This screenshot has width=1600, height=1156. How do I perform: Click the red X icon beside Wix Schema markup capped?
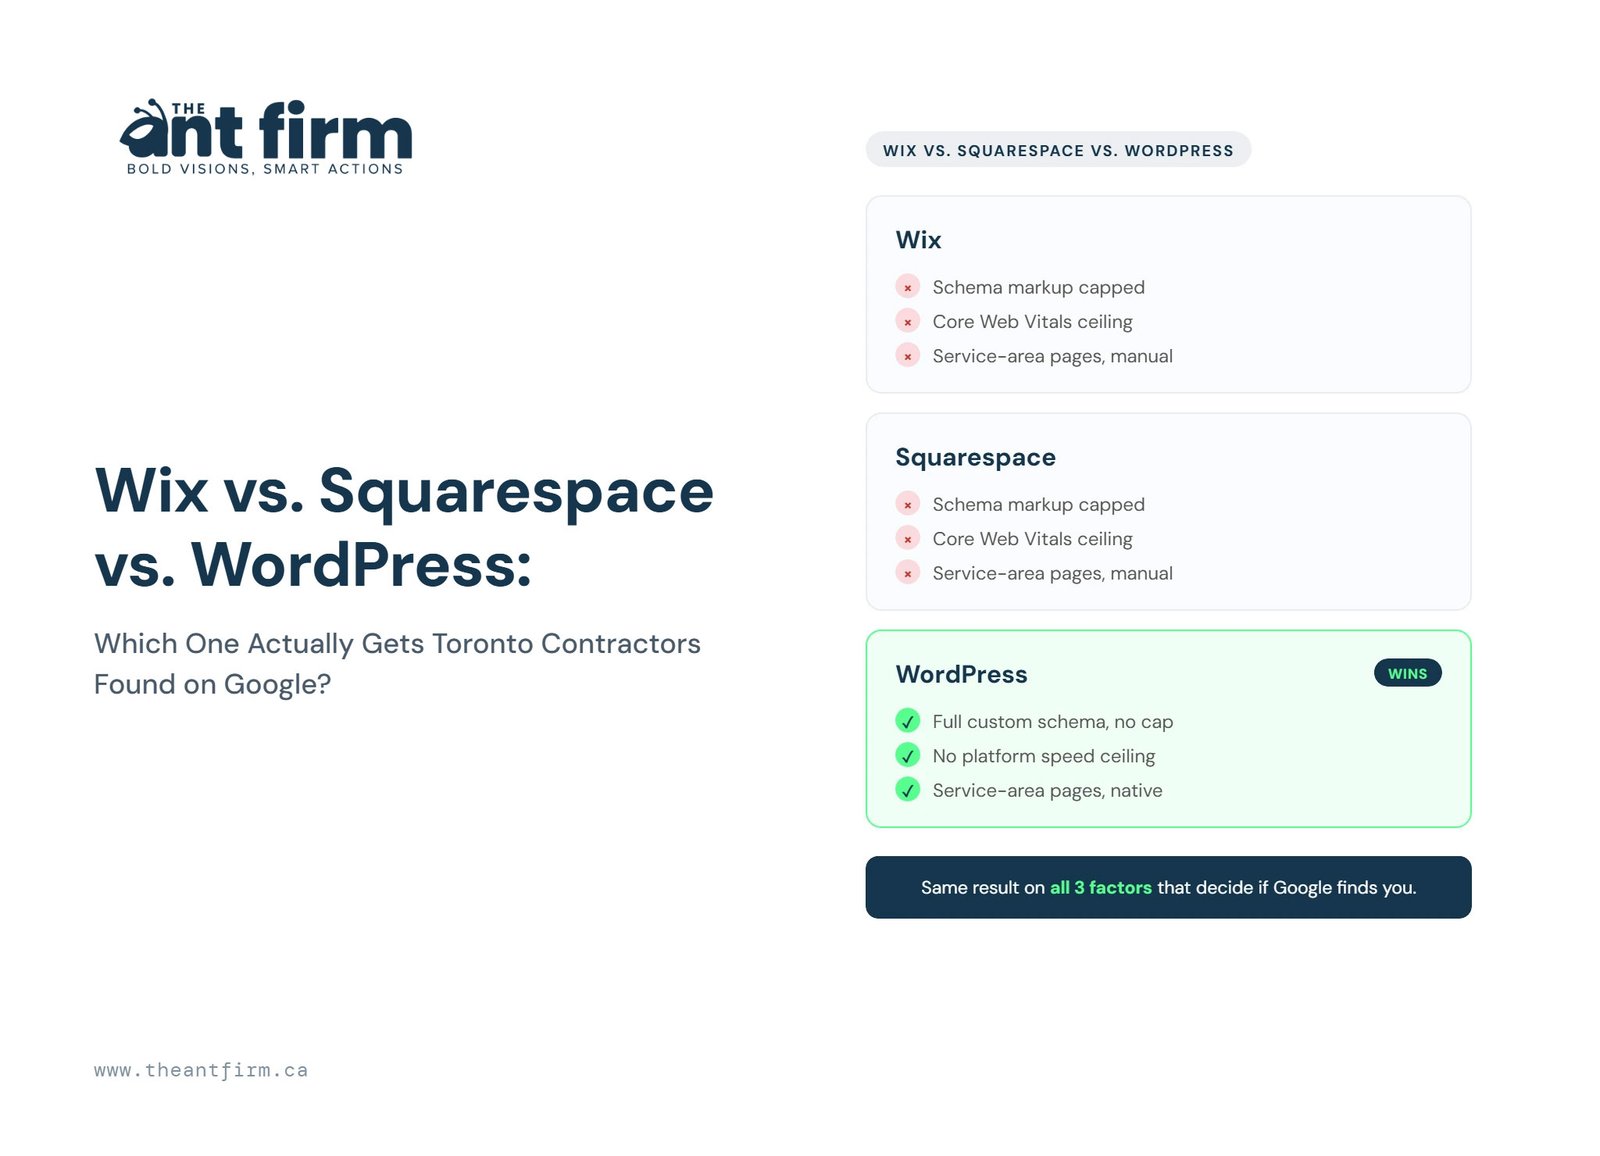907,287
